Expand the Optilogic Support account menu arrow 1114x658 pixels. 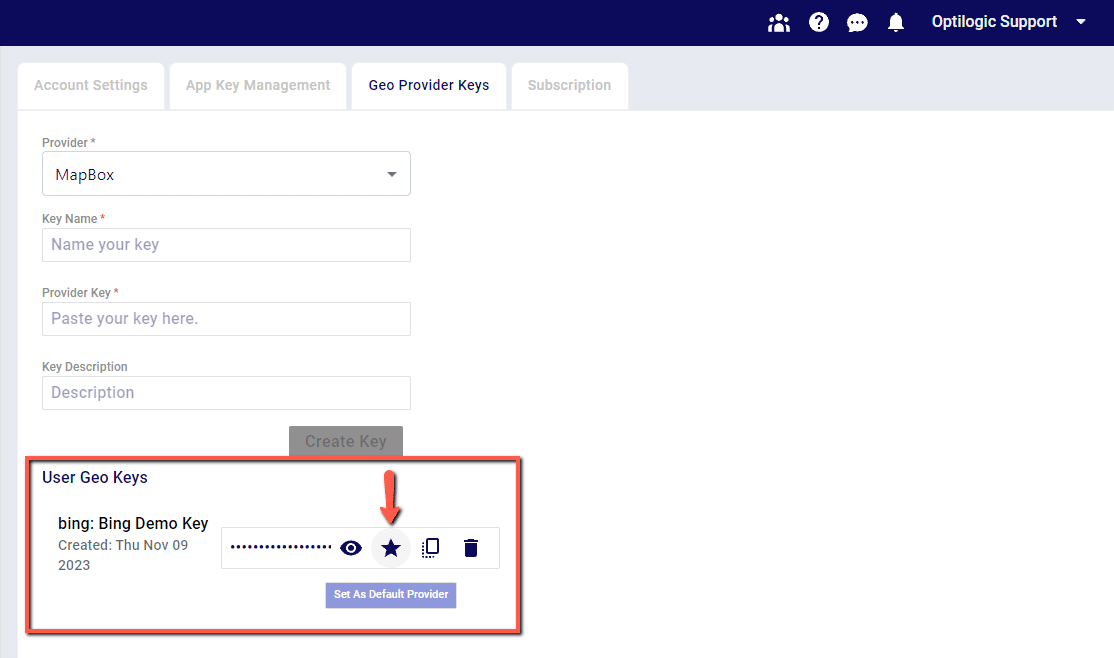[x=1081, y=22]
